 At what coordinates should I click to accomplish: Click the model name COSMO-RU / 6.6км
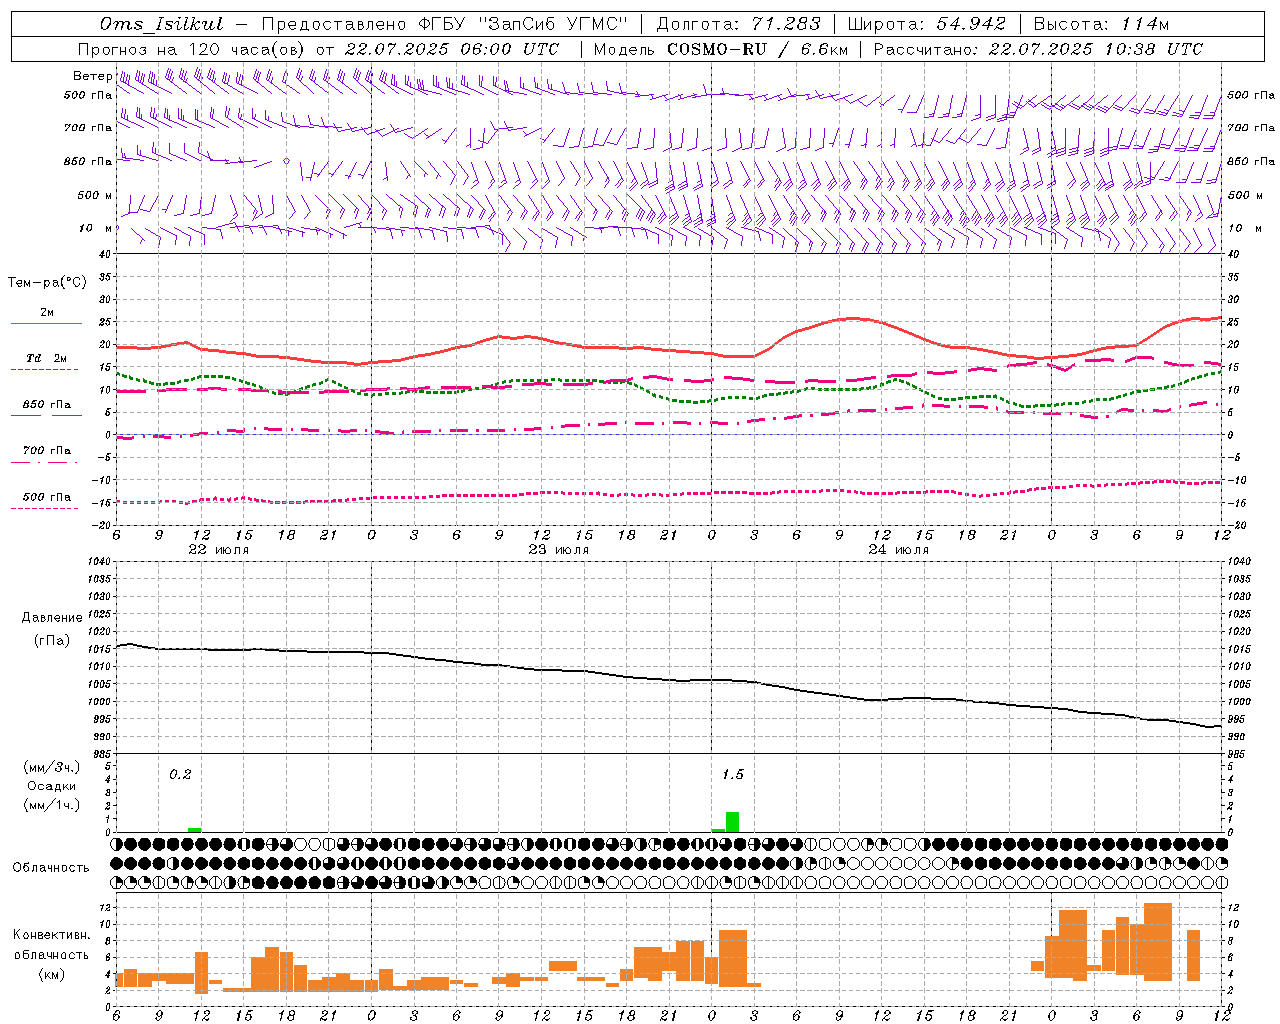(x=757, y=49)
